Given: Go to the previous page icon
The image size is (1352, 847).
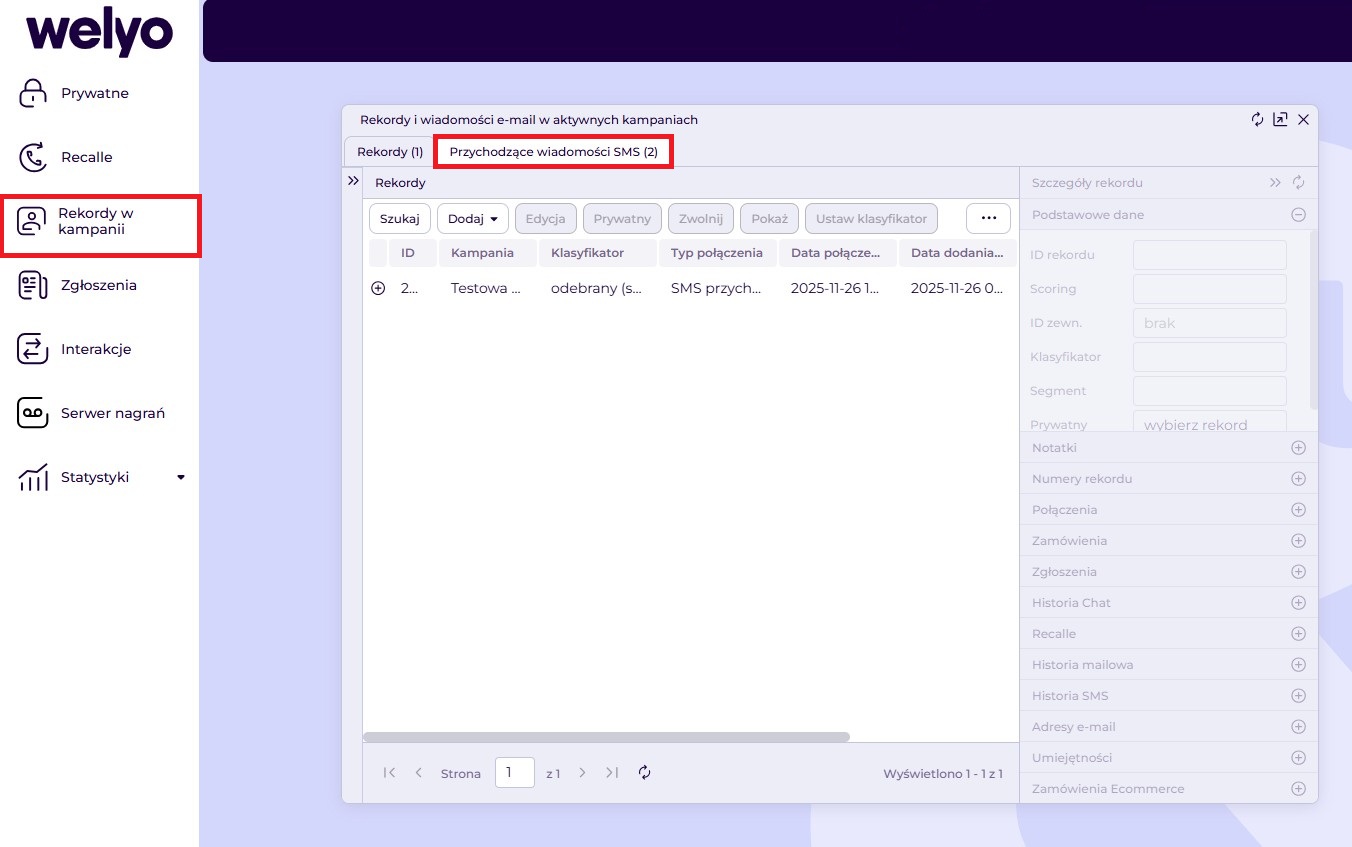Looking at the screenshot, I should click(419, 773).
